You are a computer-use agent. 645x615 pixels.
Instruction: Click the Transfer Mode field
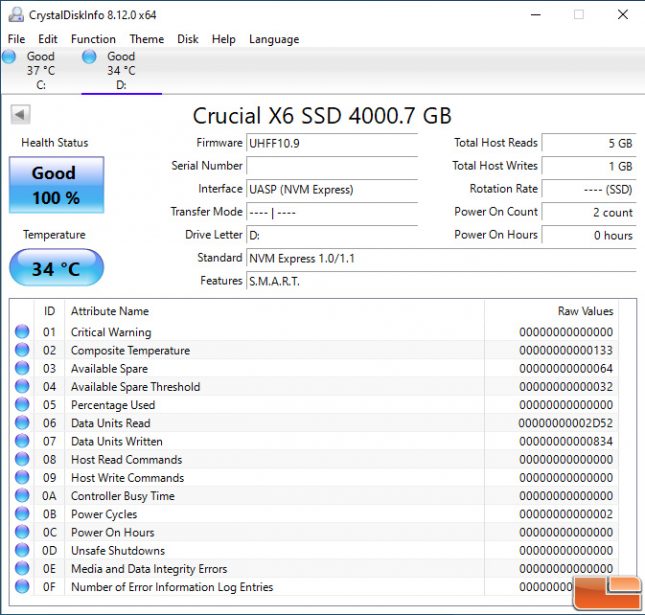332,212
